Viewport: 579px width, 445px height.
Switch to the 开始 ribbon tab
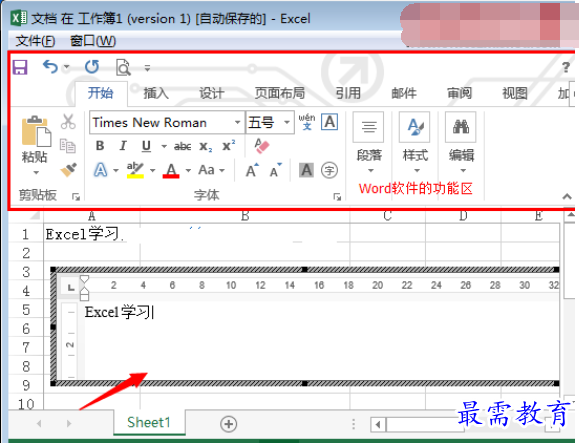(x=100, y=93)
